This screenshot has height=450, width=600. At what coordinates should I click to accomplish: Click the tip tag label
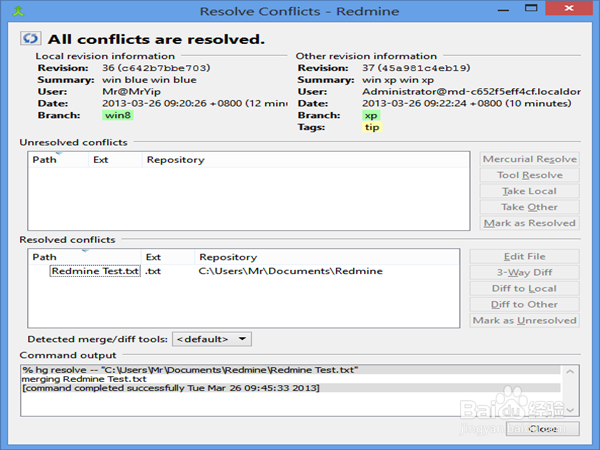(372, 127)
